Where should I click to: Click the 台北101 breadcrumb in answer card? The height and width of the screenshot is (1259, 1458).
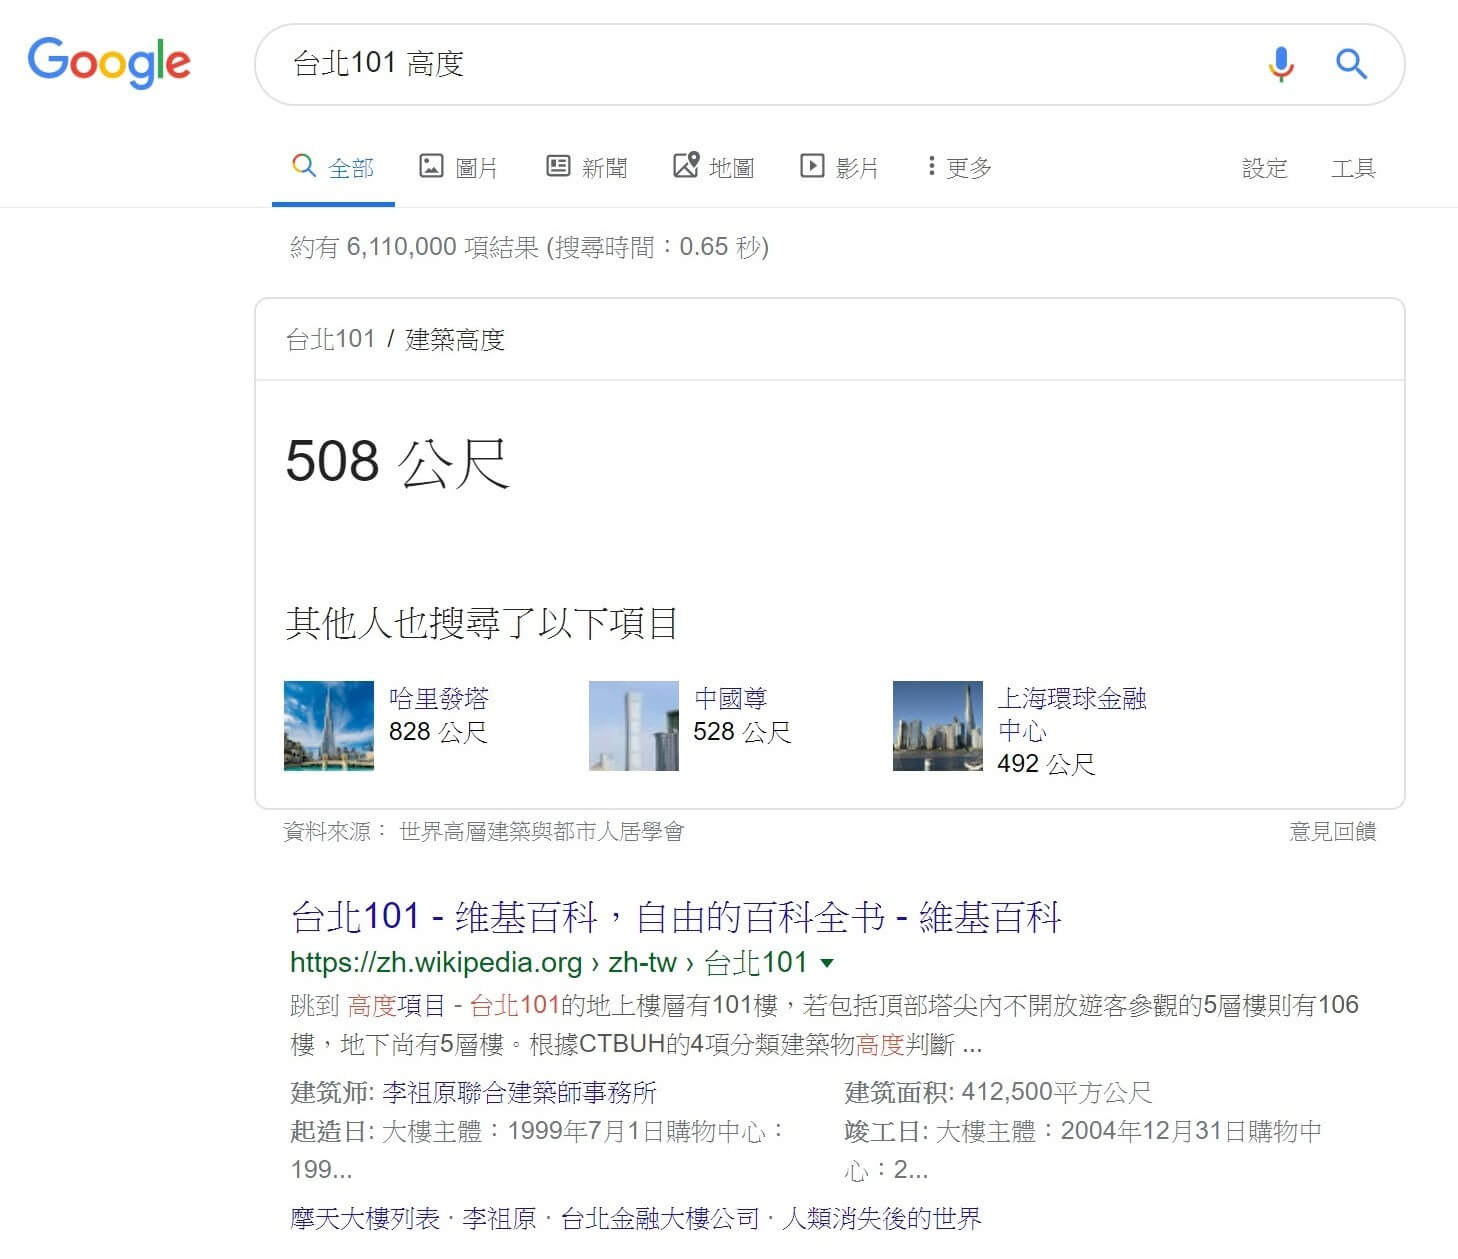330,340
